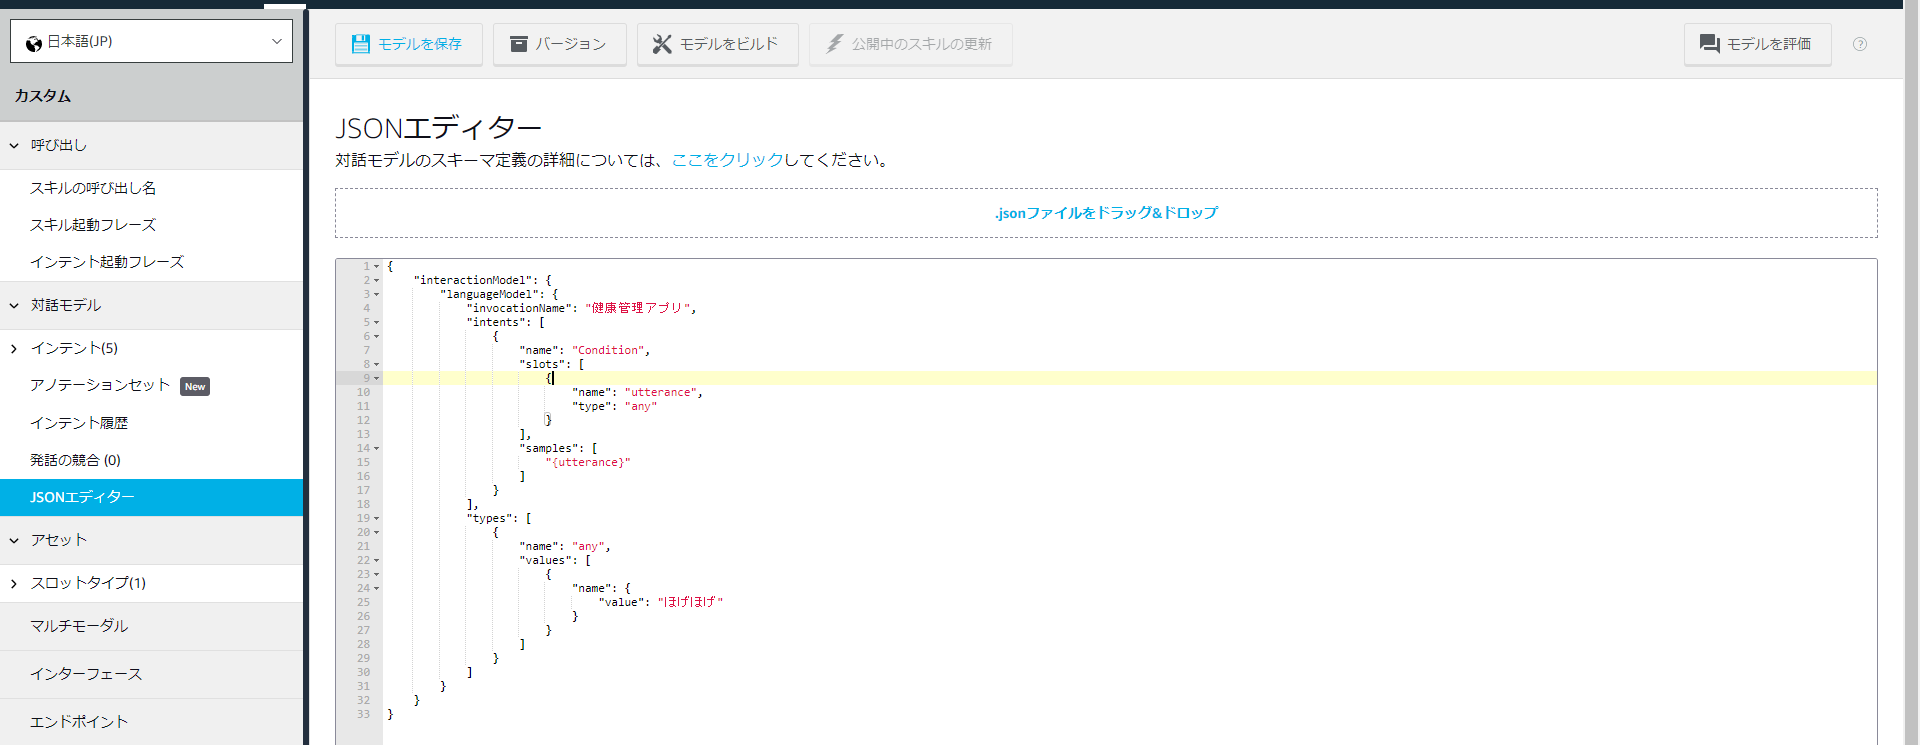Click the "ほげほげ" value text

tap(690, 602)
